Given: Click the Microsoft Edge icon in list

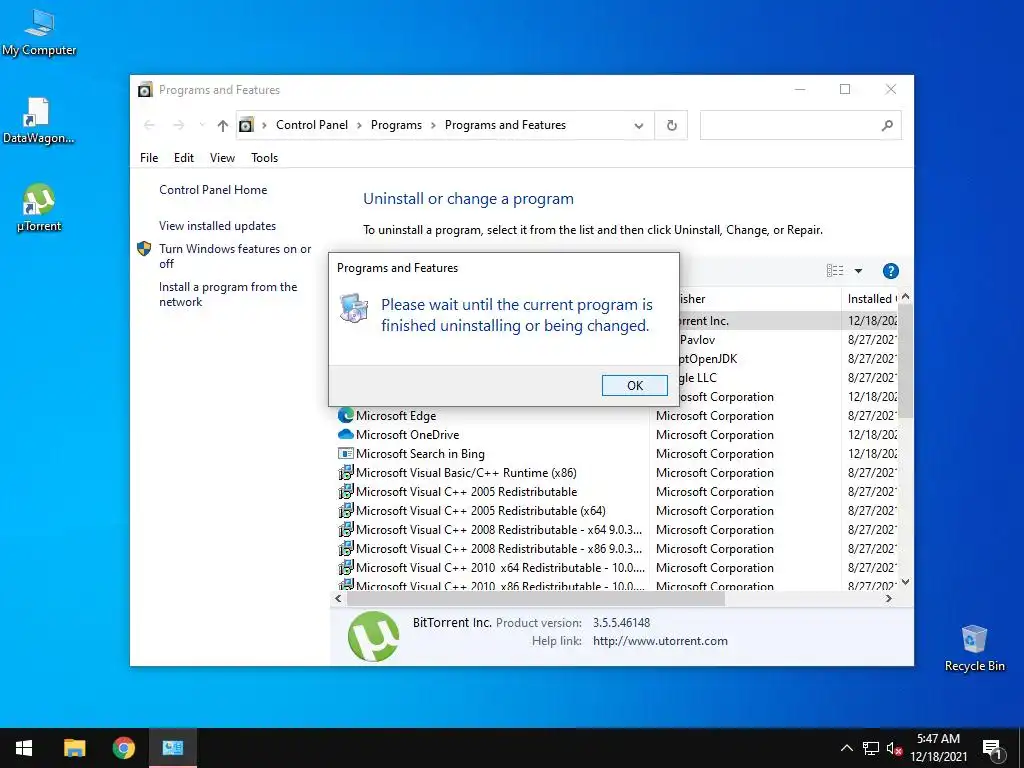Looking at the screenshot, I should (x=345, y=415).
